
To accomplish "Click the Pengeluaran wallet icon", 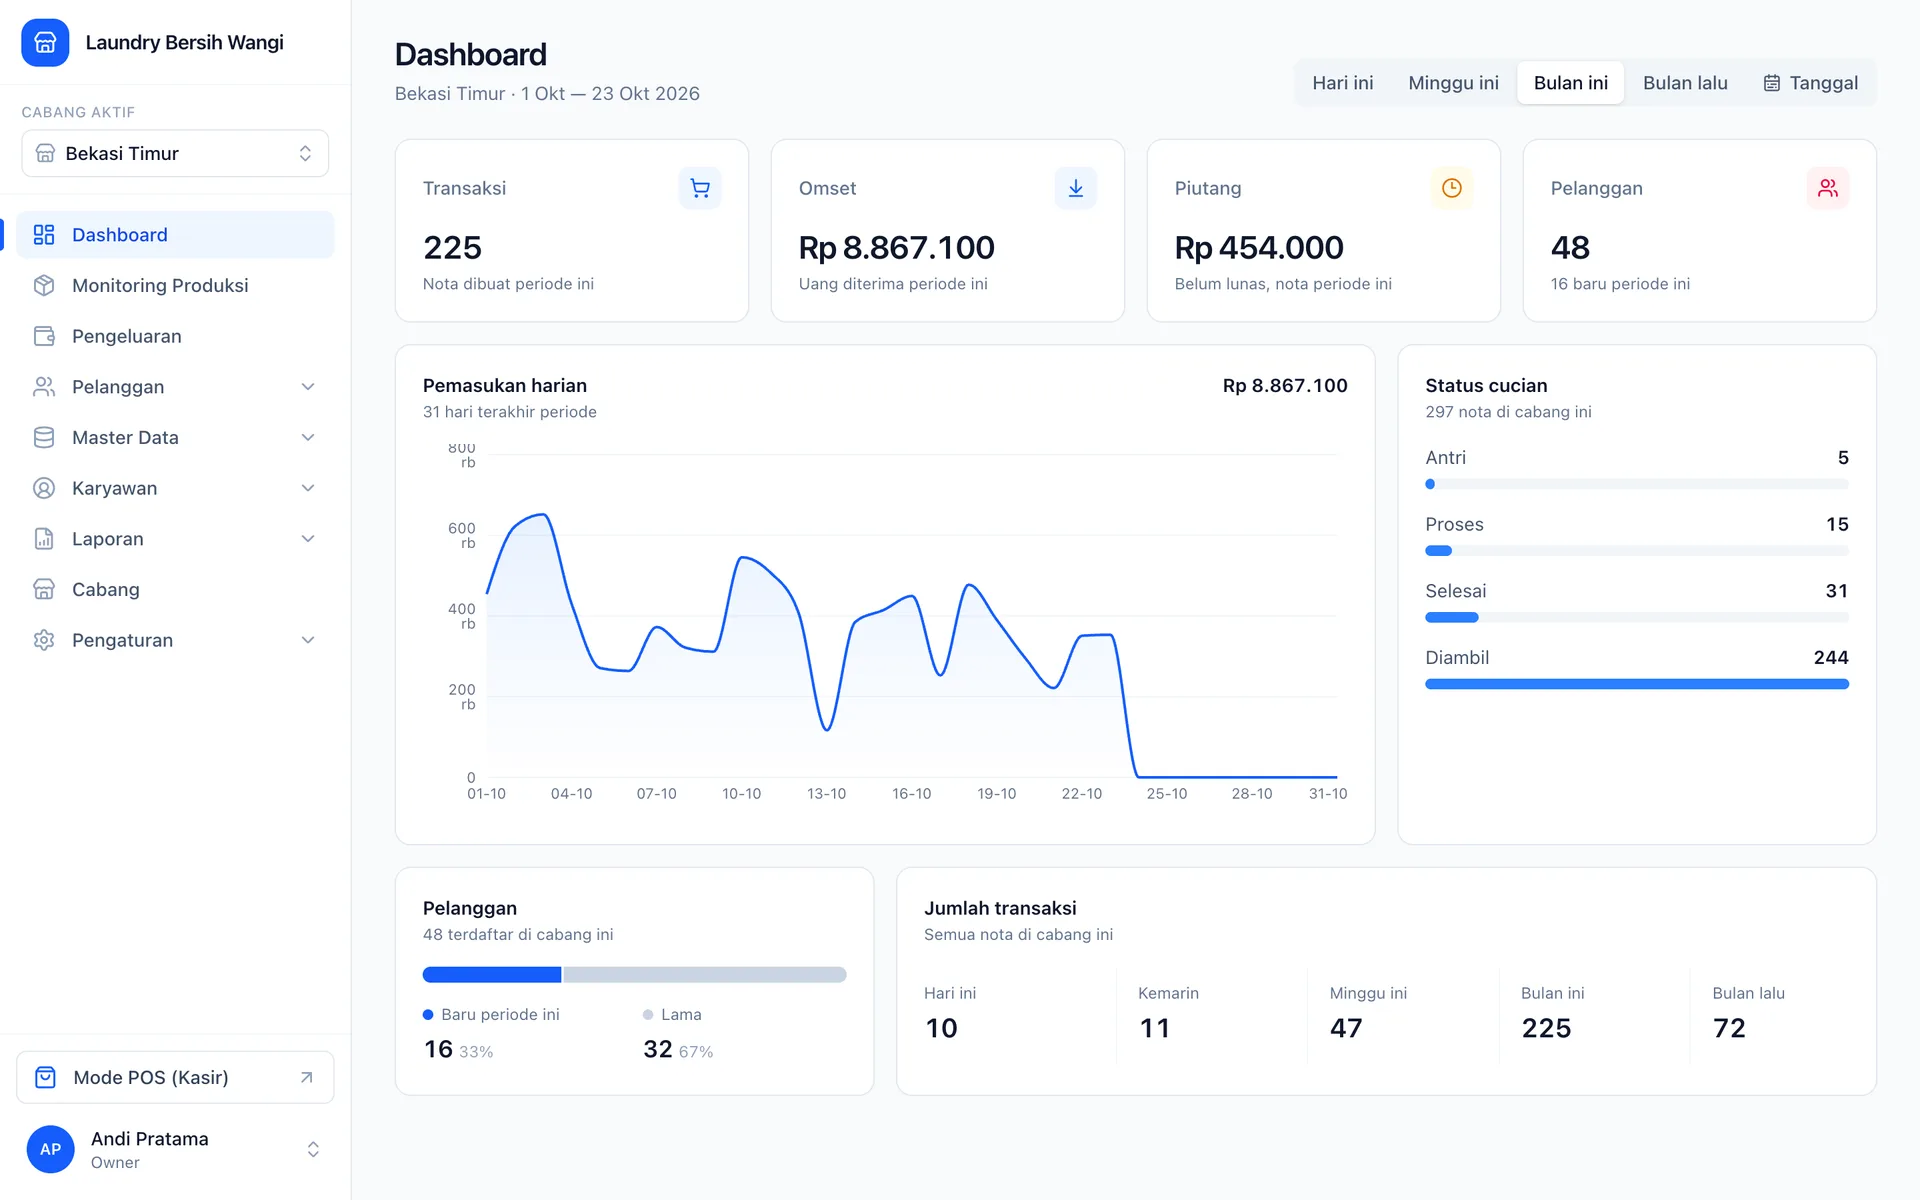I will [44, 336].
